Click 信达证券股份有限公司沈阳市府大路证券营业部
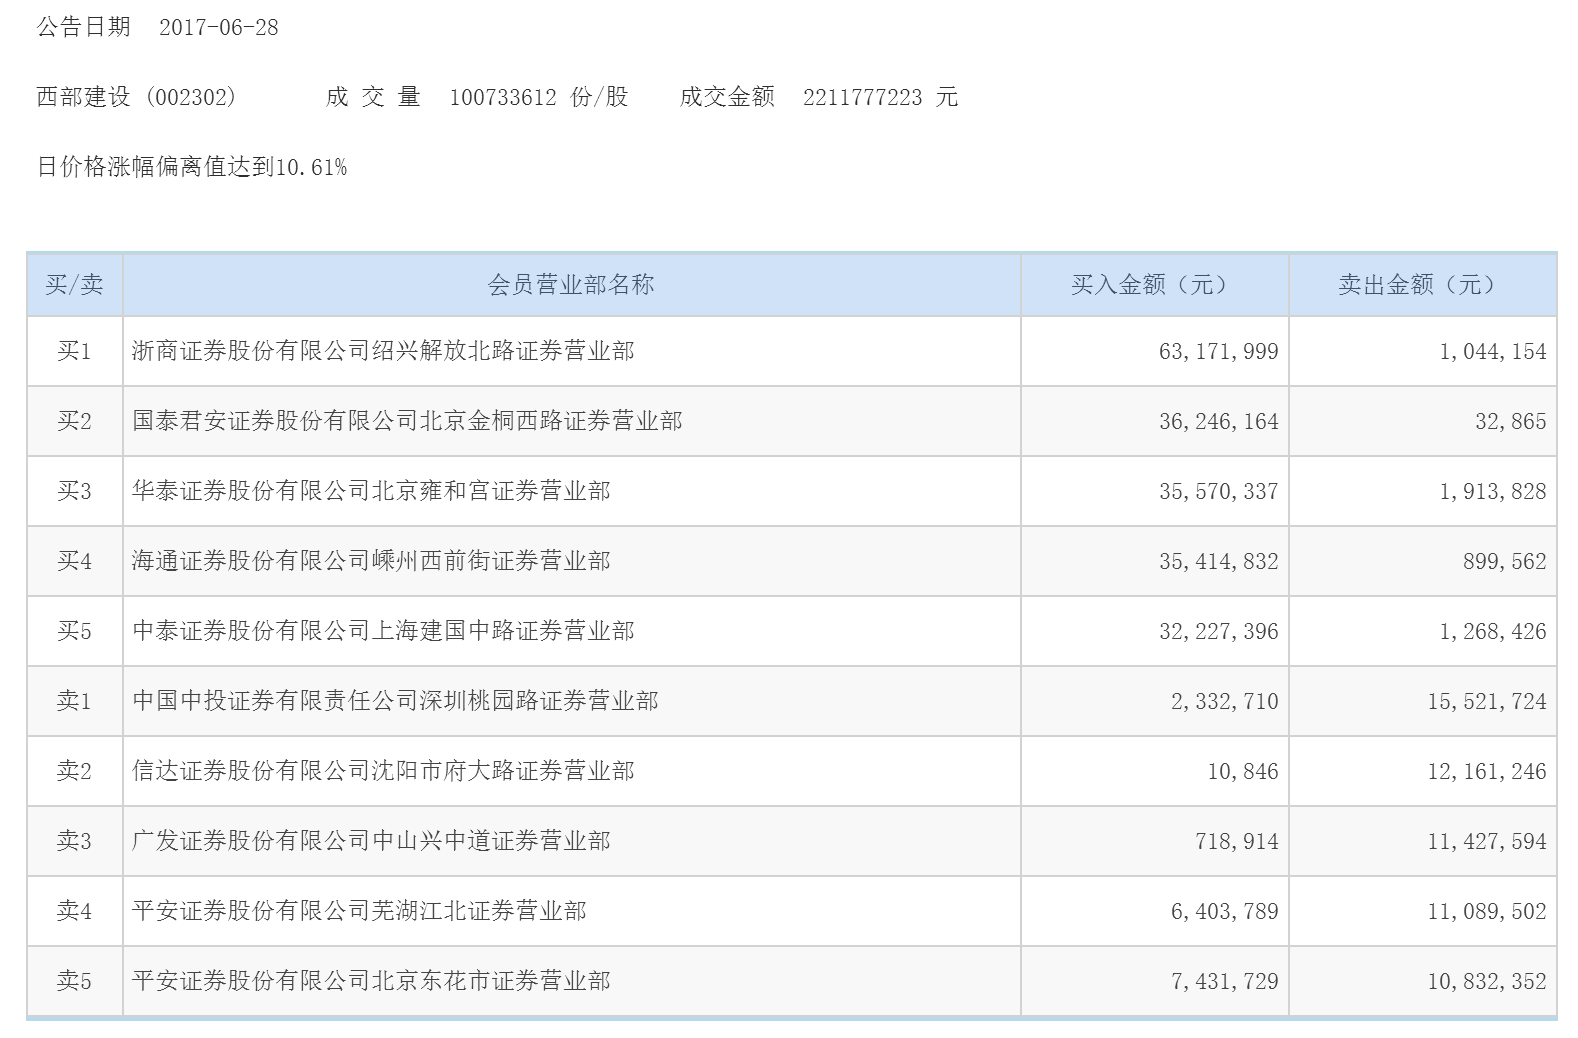The height and width of the screenshot is (1038, 1578). (x=383, y=771)
